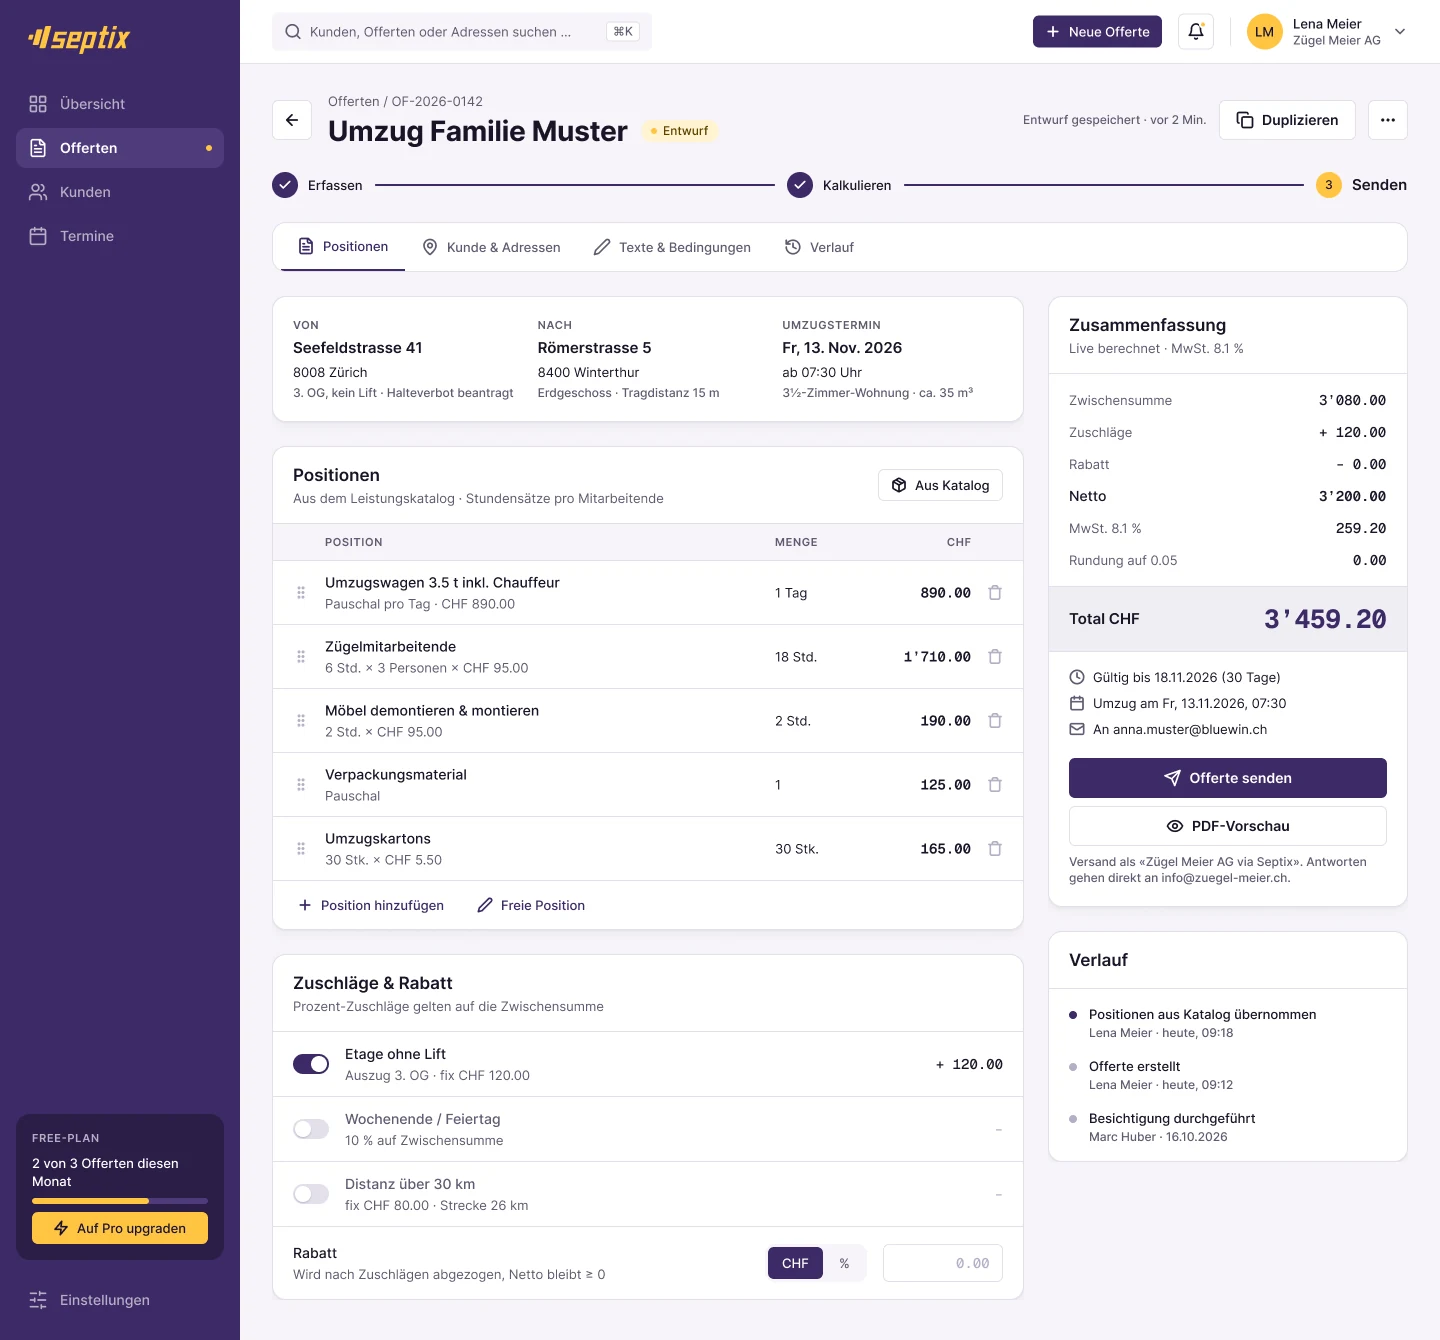Delete the Umzugswagen 3.5 t position

995,593
